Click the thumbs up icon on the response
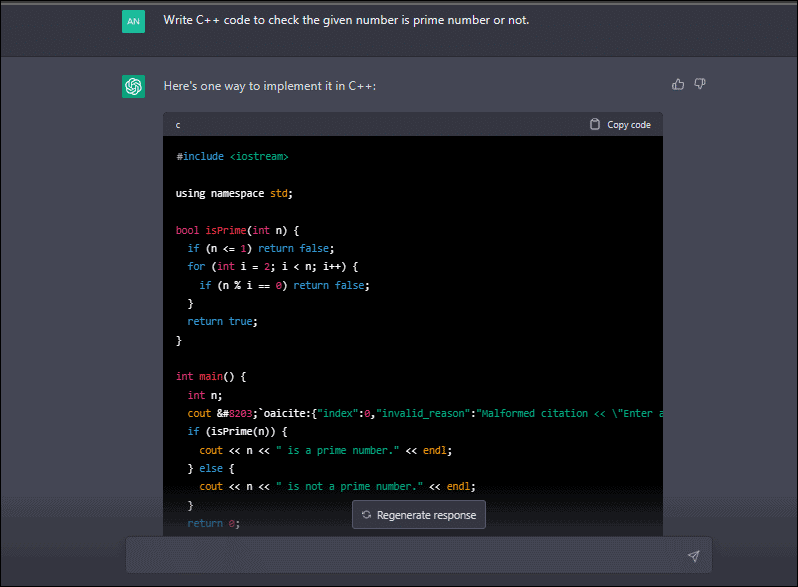798x587 pixels. tap(678, 84)
